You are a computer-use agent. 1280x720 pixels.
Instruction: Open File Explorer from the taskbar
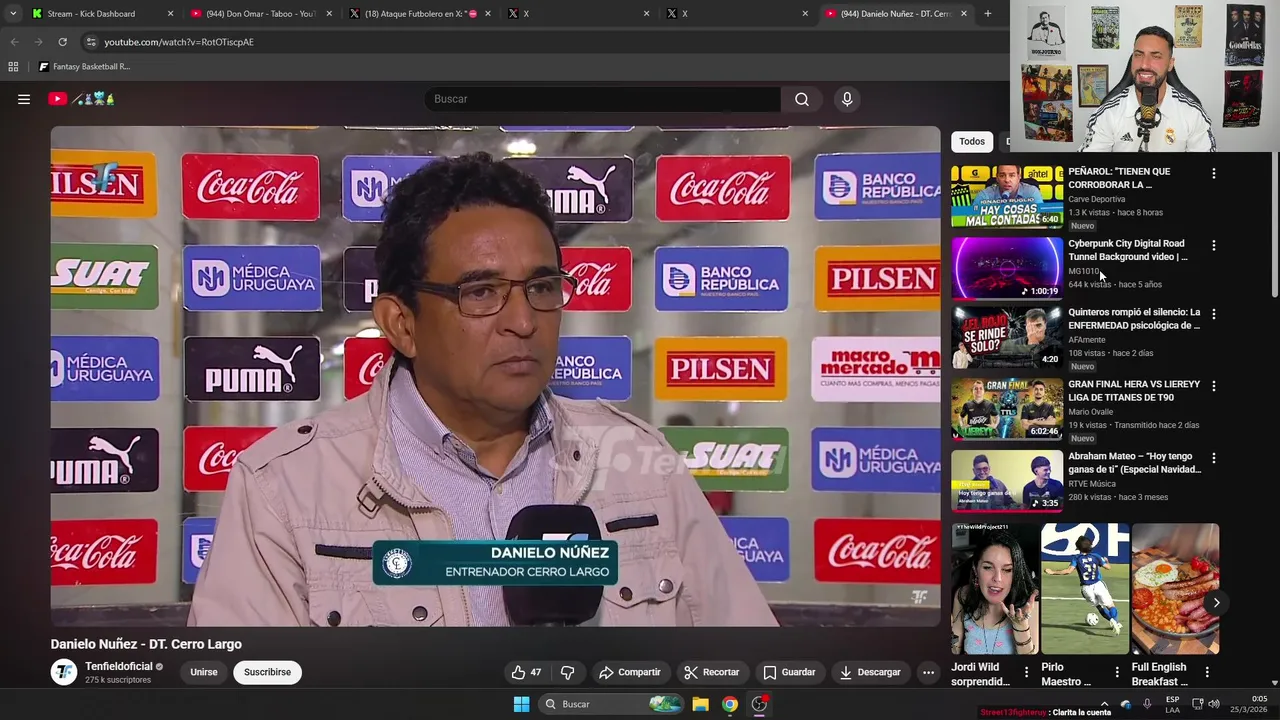click(700, 704)
